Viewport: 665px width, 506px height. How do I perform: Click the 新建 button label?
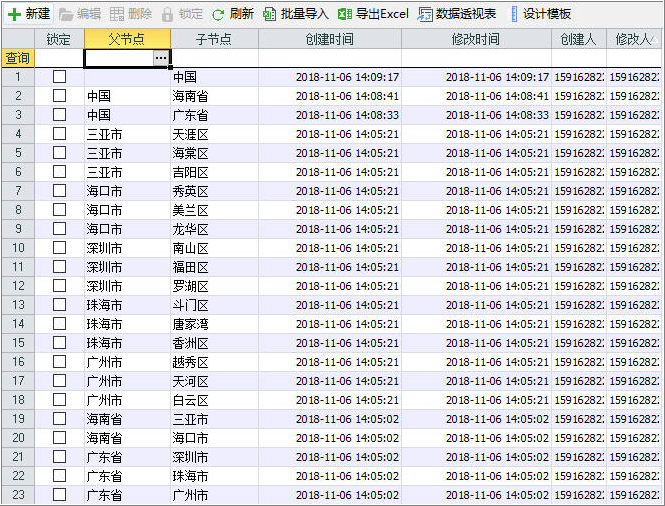pyautogui.click(x=38, y=14)
